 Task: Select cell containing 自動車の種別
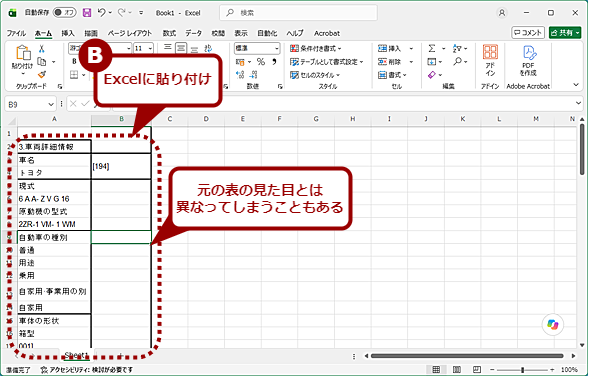(54, 237)
